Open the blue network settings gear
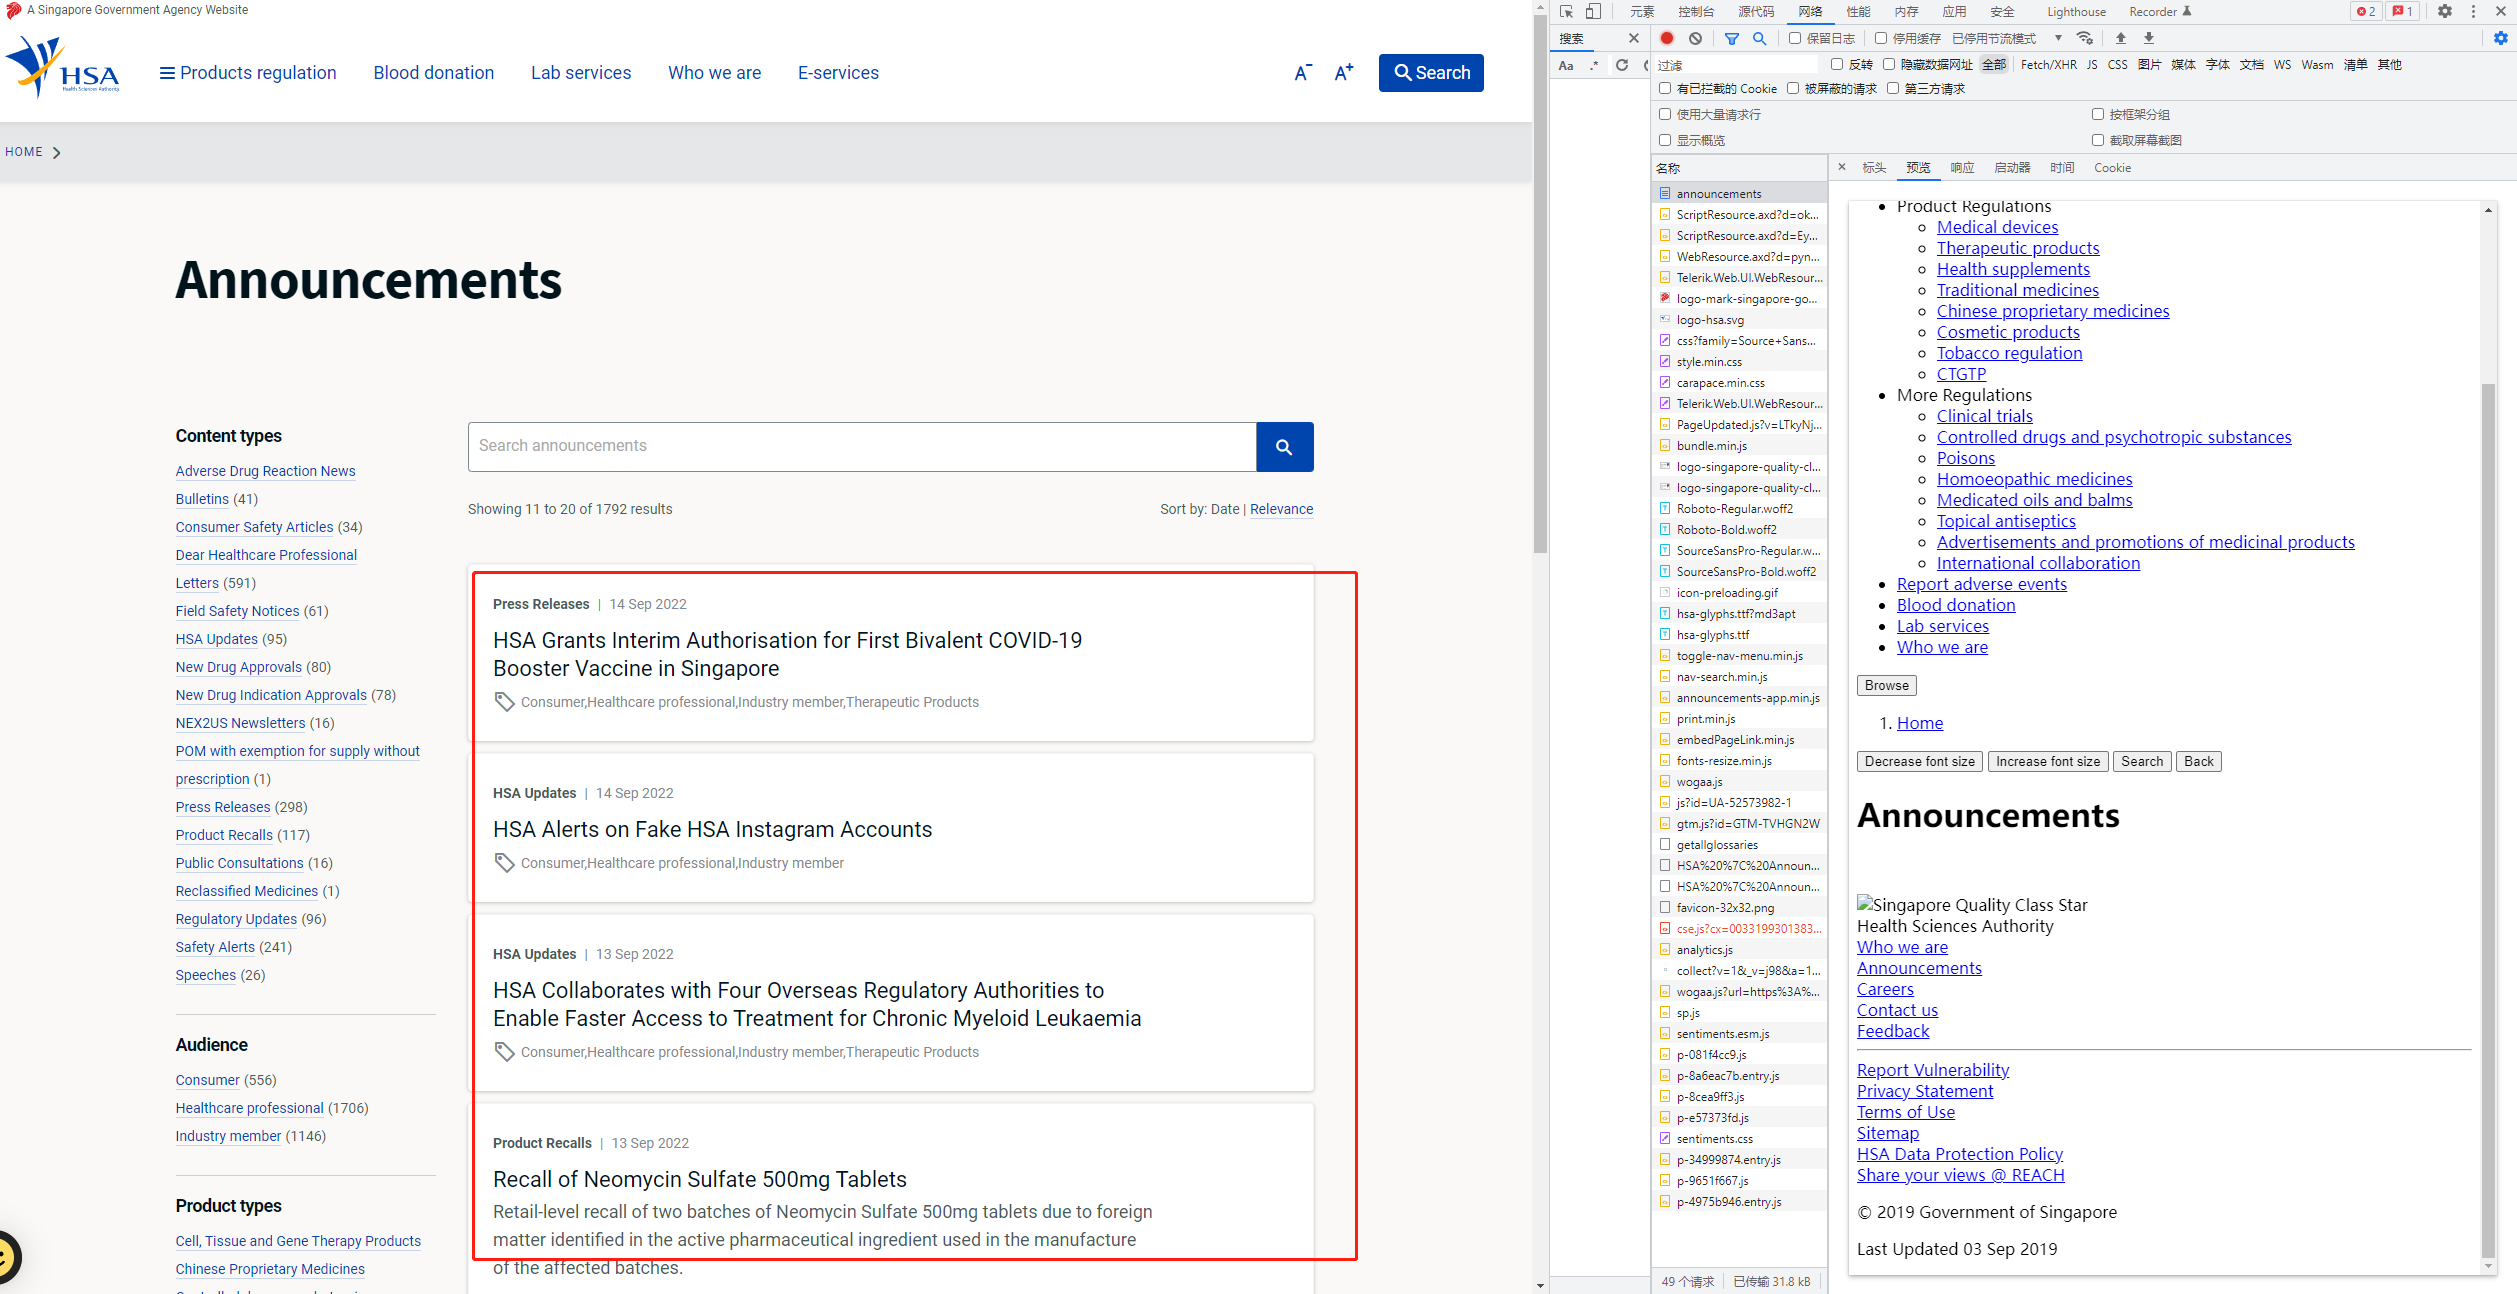Viewport: 2517px width, 1294px height. click(x=2500, y=38)
